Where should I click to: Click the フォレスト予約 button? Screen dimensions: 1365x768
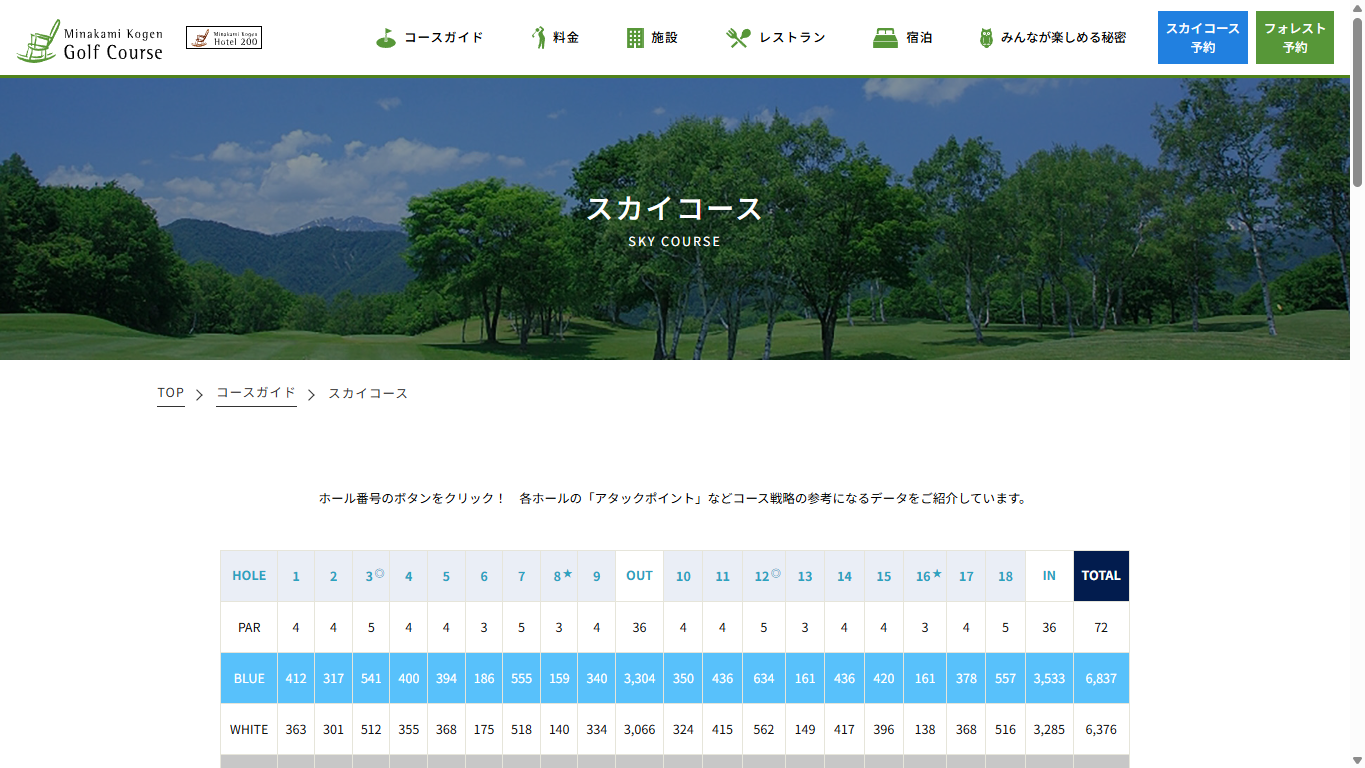tap(1295, 38)
